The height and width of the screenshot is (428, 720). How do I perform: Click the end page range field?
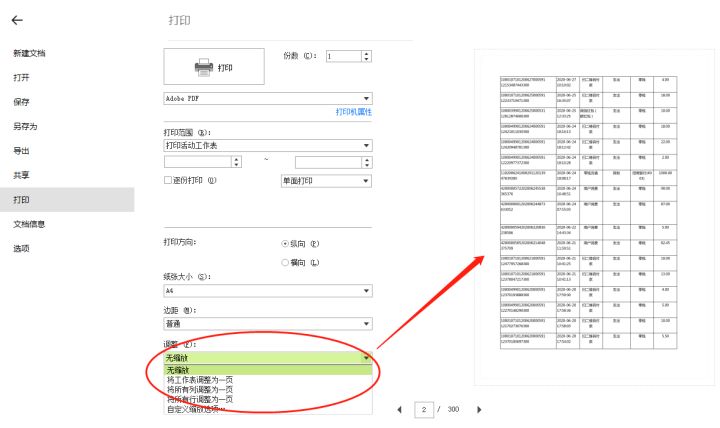pyautogui.click(x=328, y=162)
